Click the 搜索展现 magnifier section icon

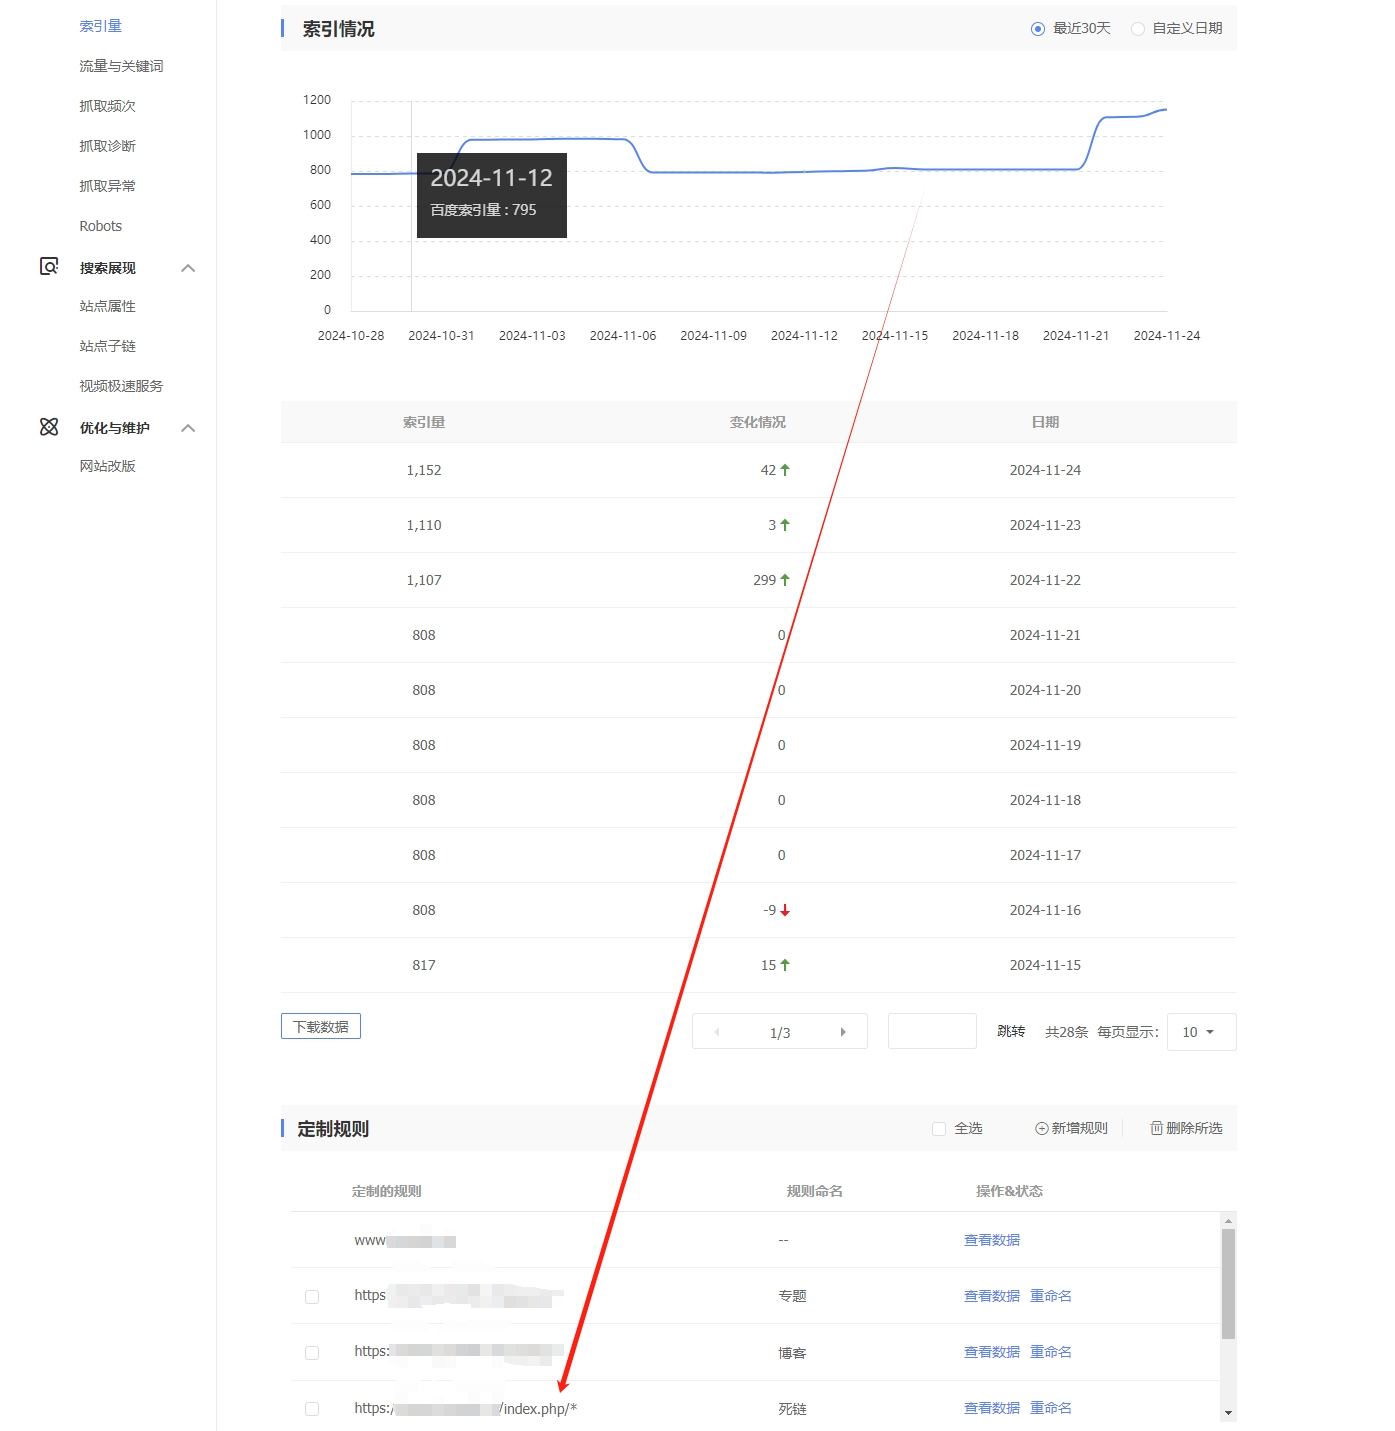coord(49,267)
